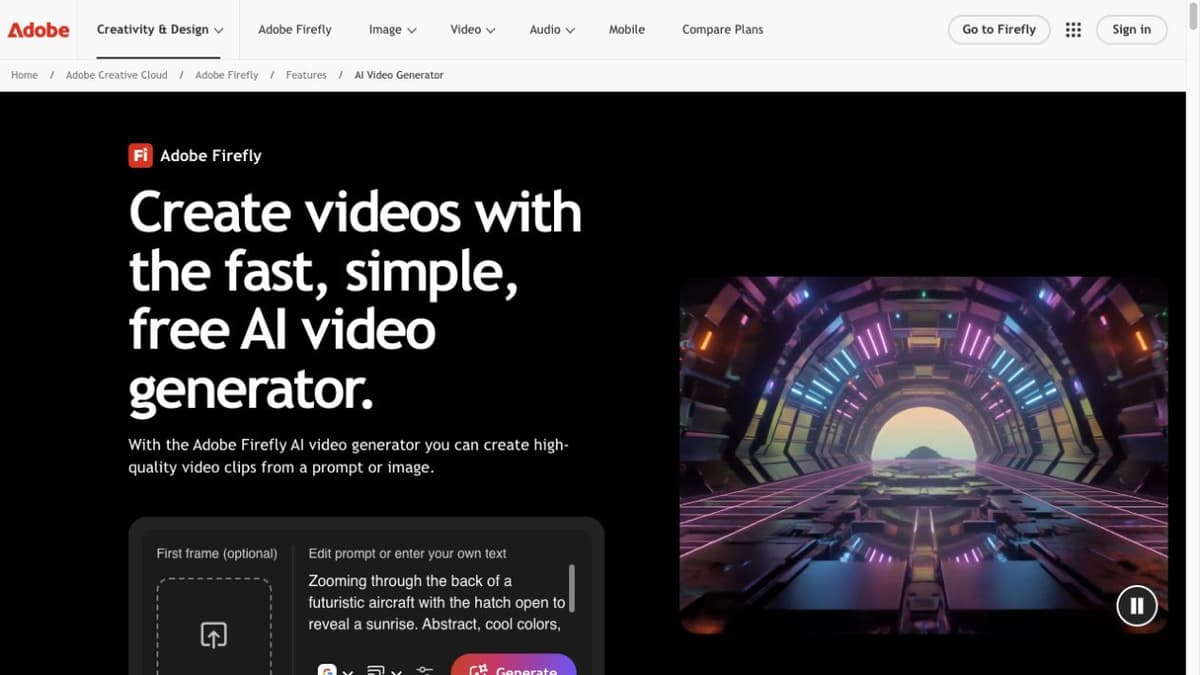Click 'Edit prompt or enter your own text' label

pos(407,553)
